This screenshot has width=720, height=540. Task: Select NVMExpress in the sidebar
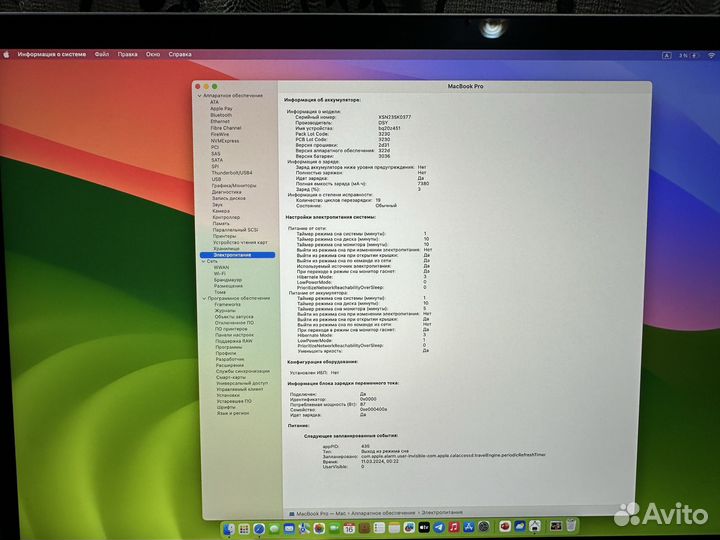[225, 141]
